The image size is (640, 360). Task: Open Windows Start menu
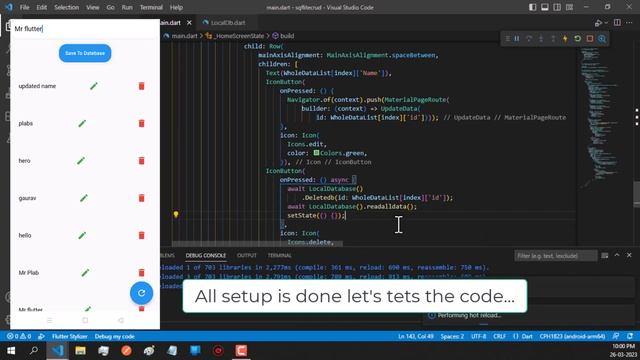[11, 351]
